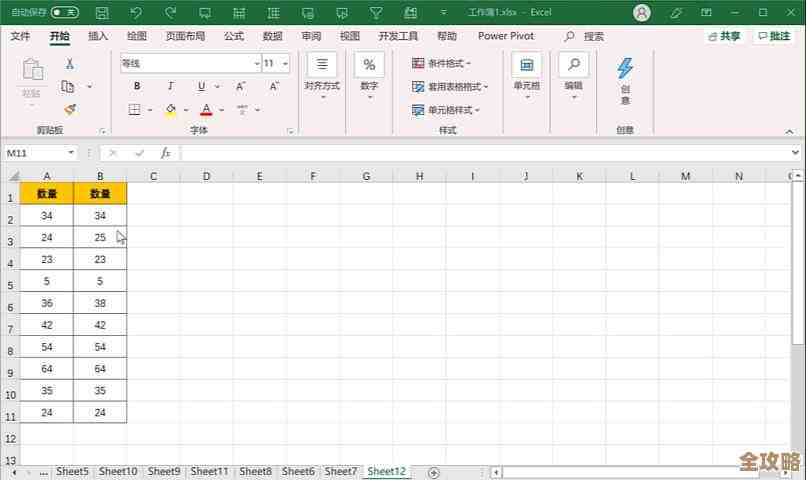Click the 共享 share button
This screenshot has width=806, height=480.
[724, 36]
